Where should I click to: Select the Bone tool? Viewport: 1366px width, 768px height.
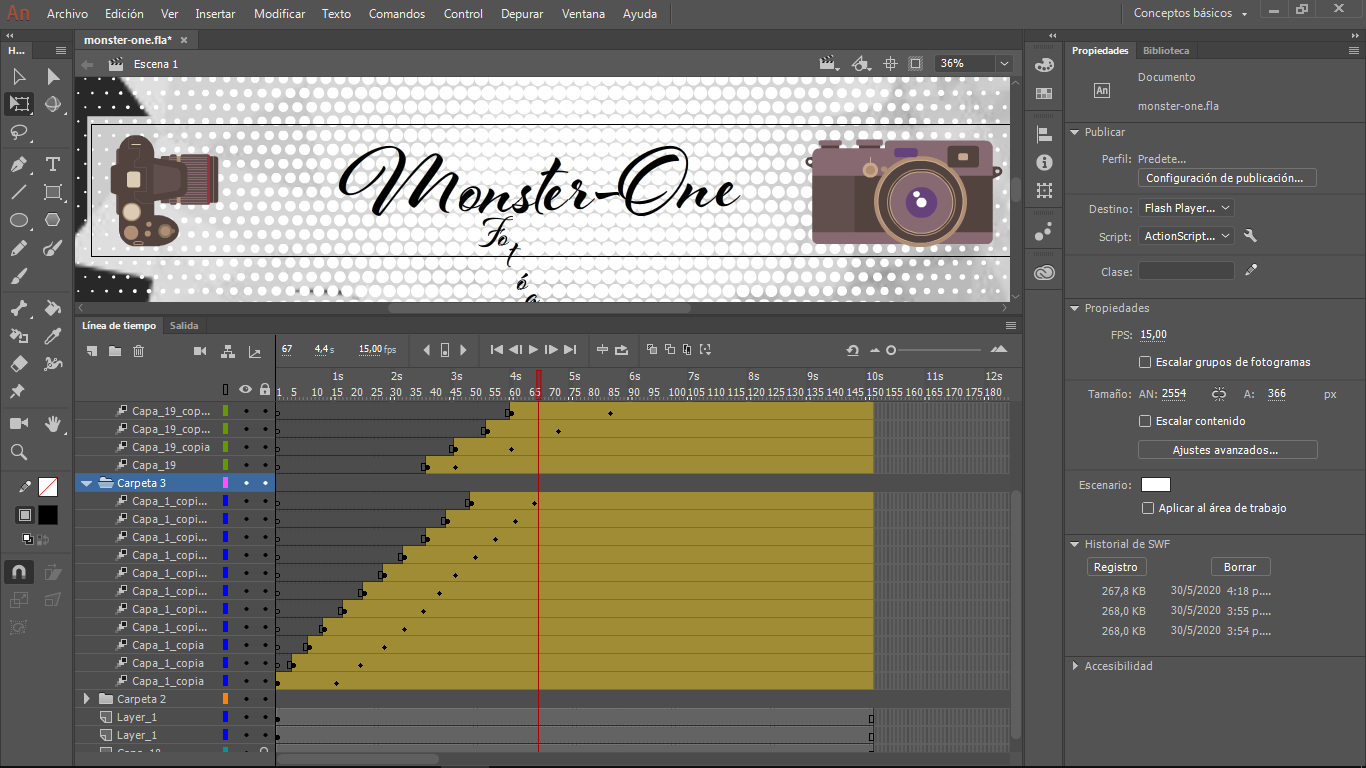(19, 308)
